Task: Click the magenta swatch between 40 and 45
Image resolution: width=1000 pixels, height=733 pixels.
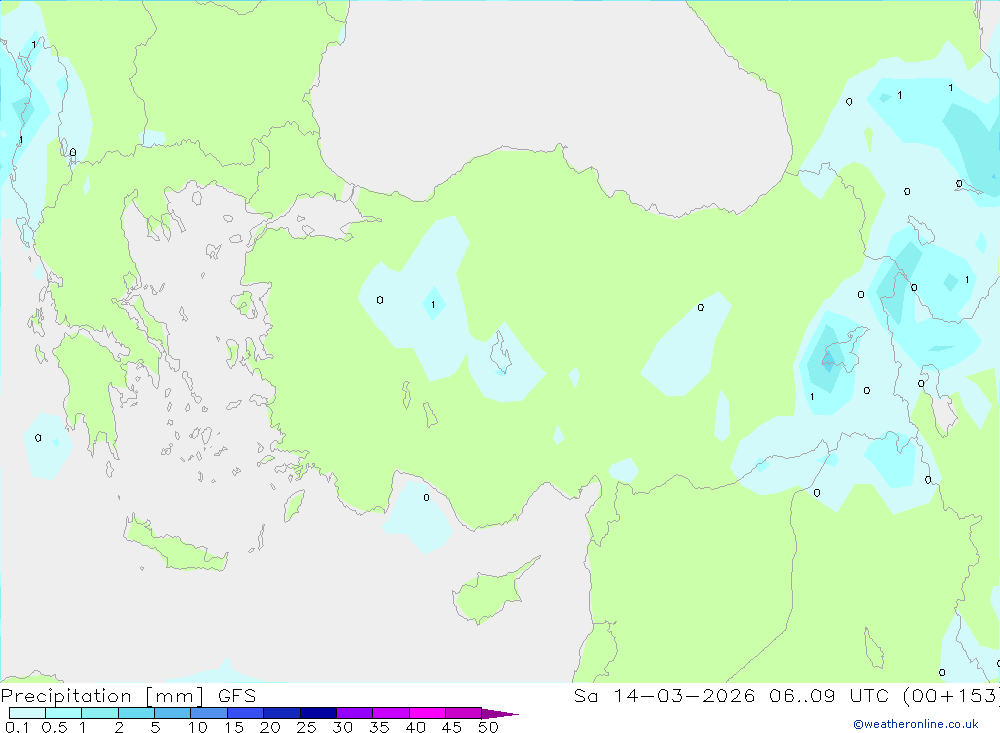Action: (x=427, y=713)
